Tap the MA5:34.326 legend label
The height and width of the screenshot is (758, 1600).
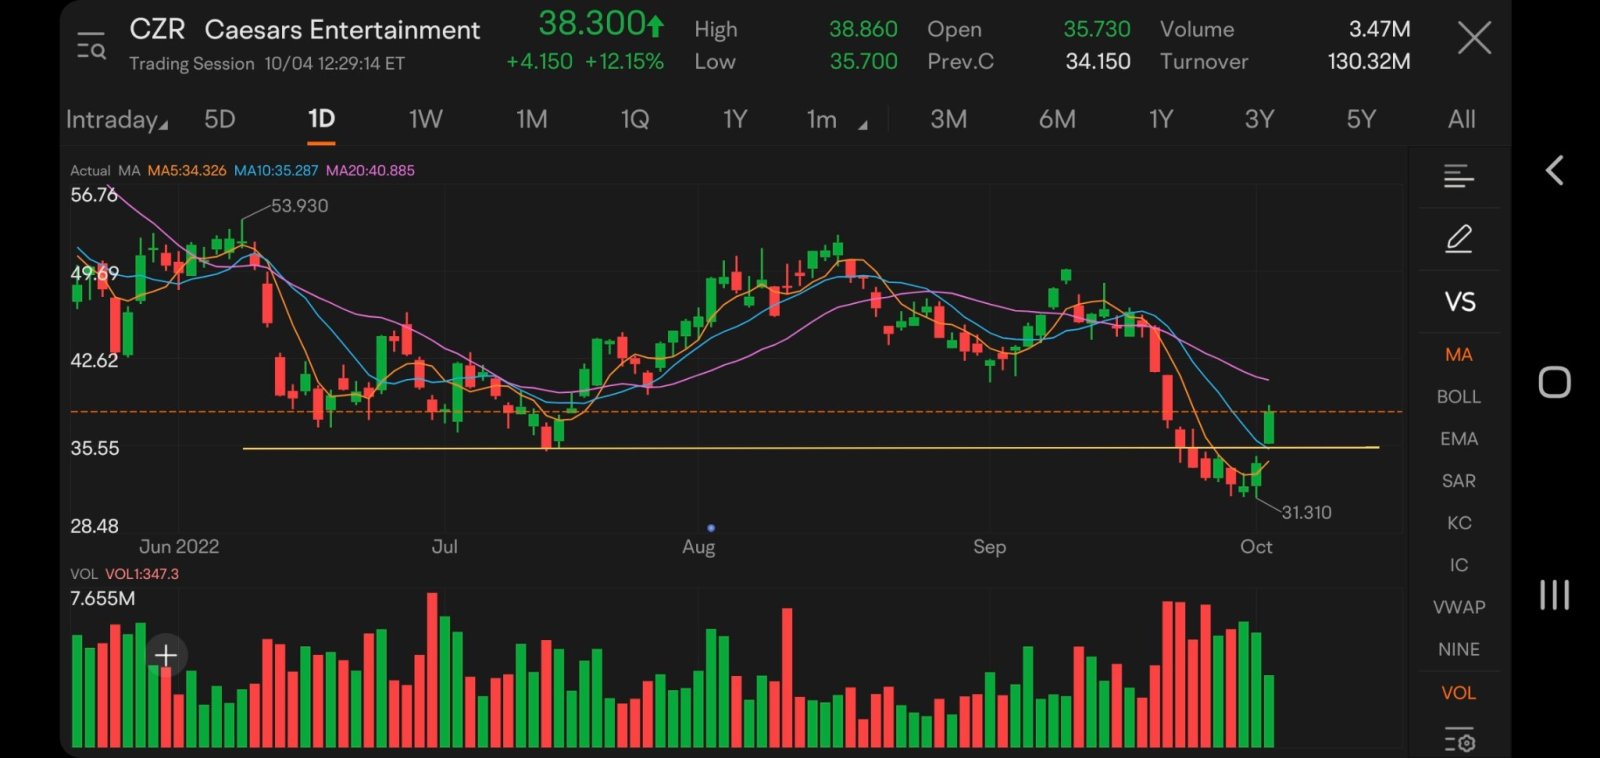187,171
